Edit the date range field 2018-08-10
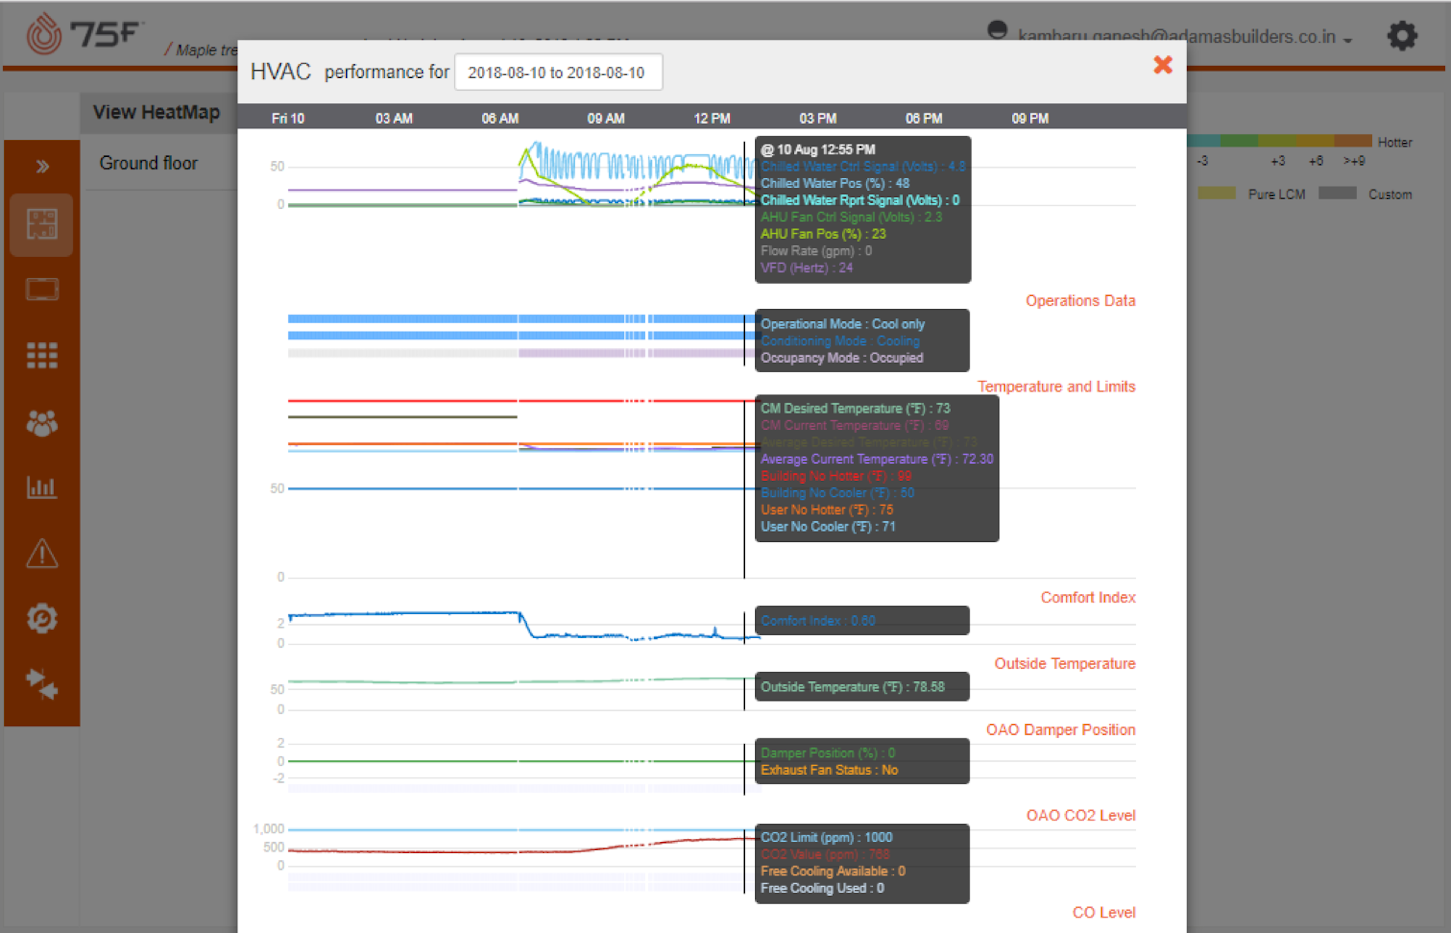 558,72
